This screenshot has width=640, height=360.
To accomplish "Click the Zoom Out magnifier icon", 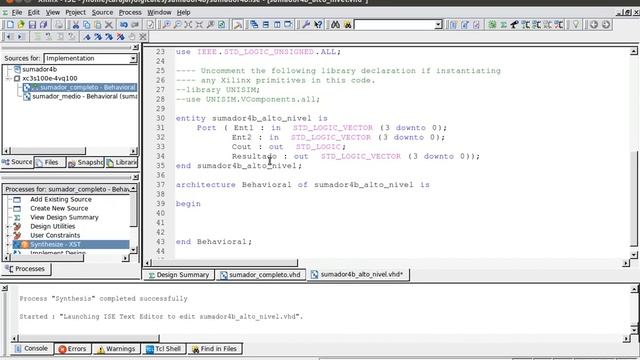I will (x=178, y=25).
